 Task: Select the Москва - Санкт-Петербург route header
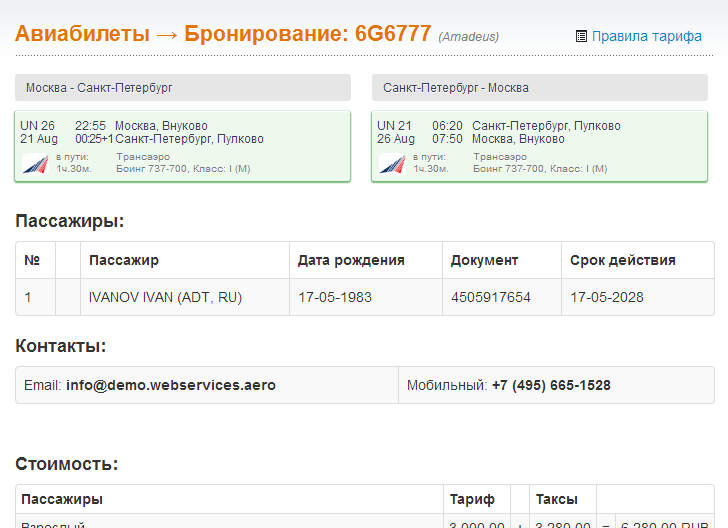tap(182, 87)
